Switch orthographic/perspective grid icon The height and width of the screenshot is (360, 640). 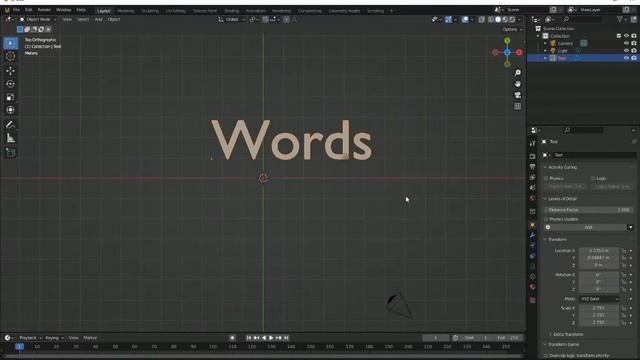tap(518, 106)
